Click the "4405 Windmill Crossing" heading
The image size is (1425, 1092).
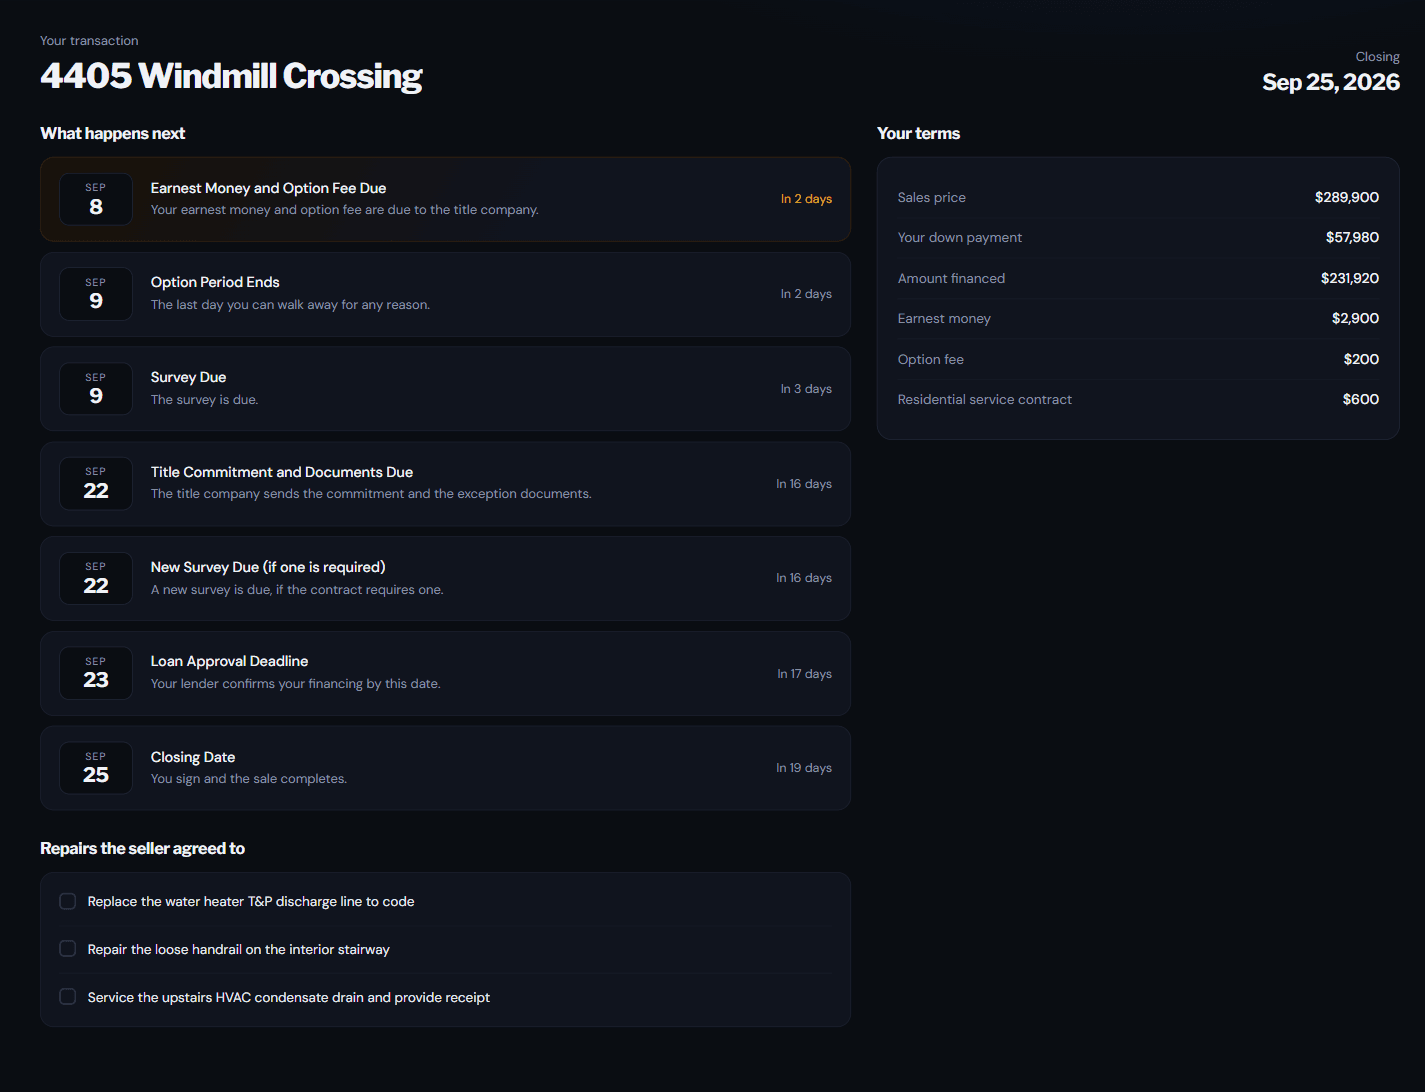tap(231, 76)
